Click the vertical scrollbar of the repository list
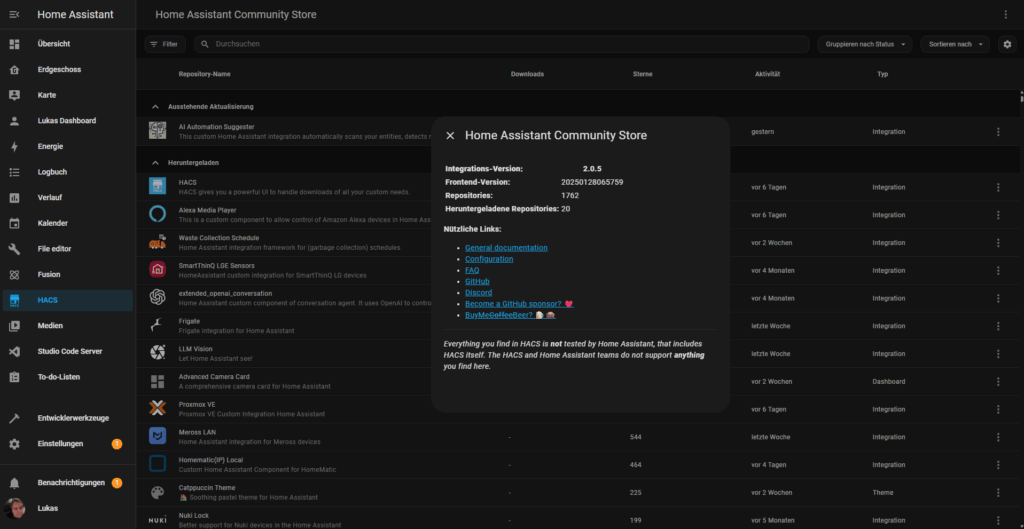 (1021, 97)
